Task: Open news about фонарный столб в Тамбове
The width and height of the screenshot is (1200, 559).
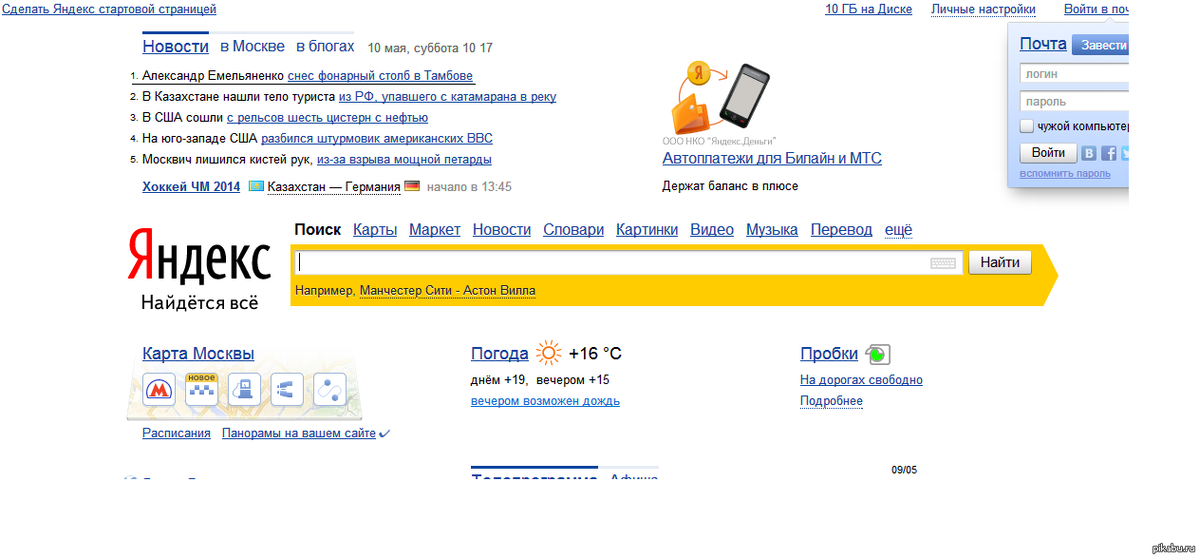Action: click(381, 76)
